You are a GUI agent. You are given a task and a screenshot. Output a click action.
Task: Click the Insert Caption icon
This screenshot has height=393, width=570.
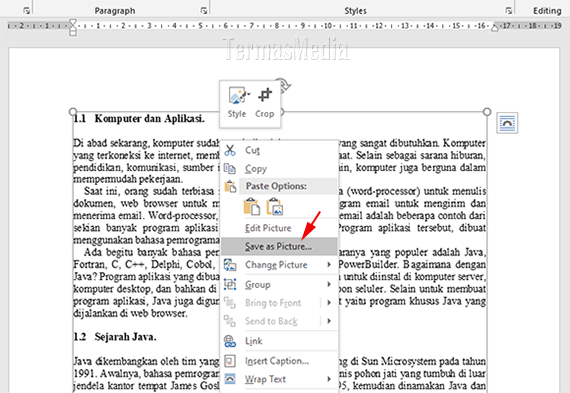230,361
